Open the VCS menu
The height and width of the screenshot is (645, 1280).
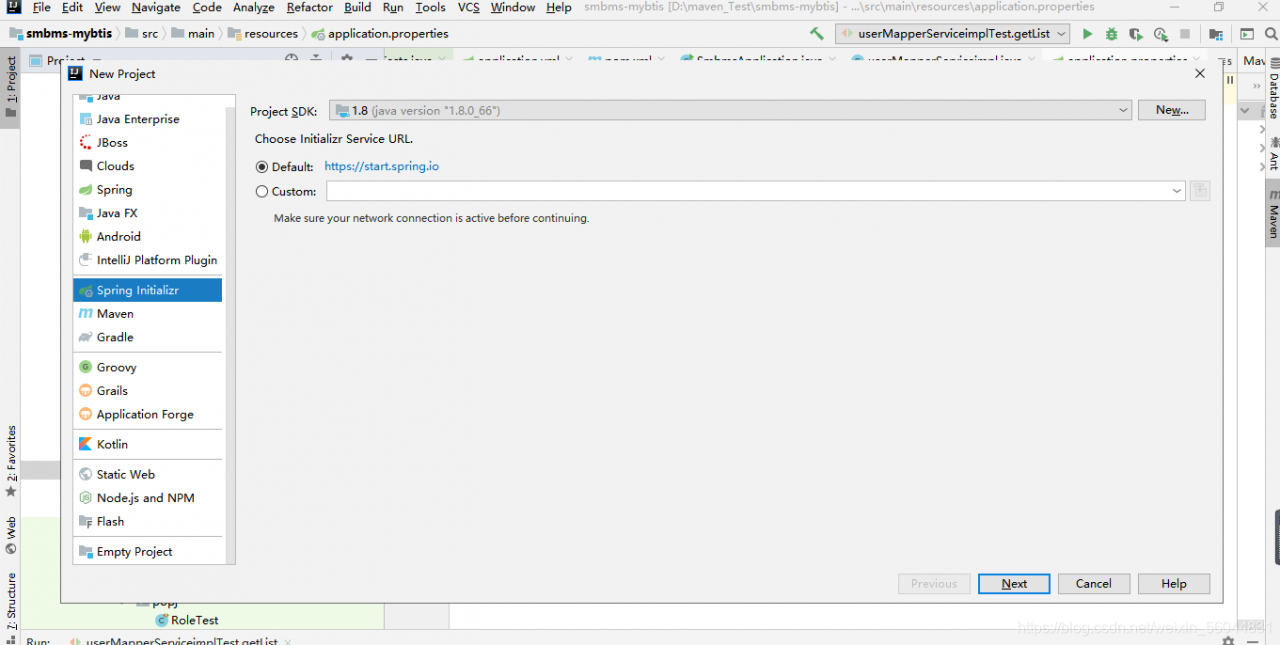pos(469,7)
